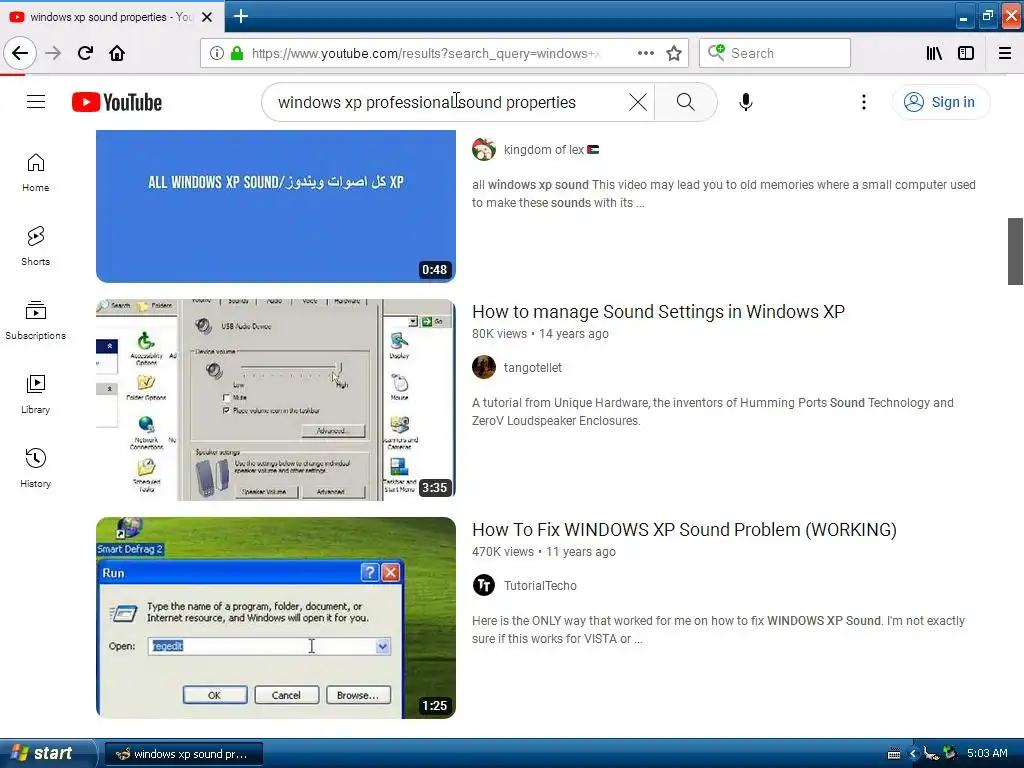Click the taskbar clock 5:03 AM
This screenshot has width=1024, height=768.
[x=987, y=754]
